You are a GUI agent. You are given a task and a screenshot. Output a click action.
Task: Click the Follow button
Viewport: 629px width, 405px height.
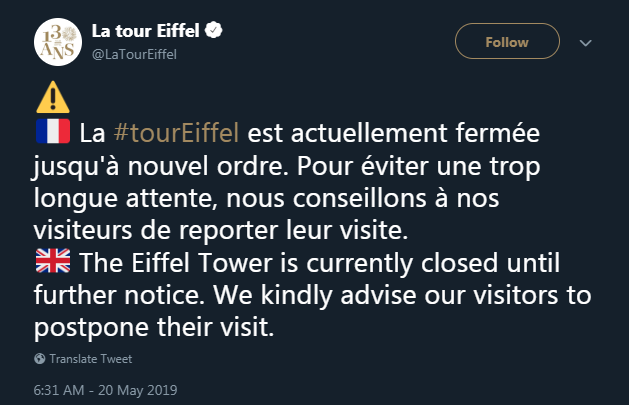(507, 41)
